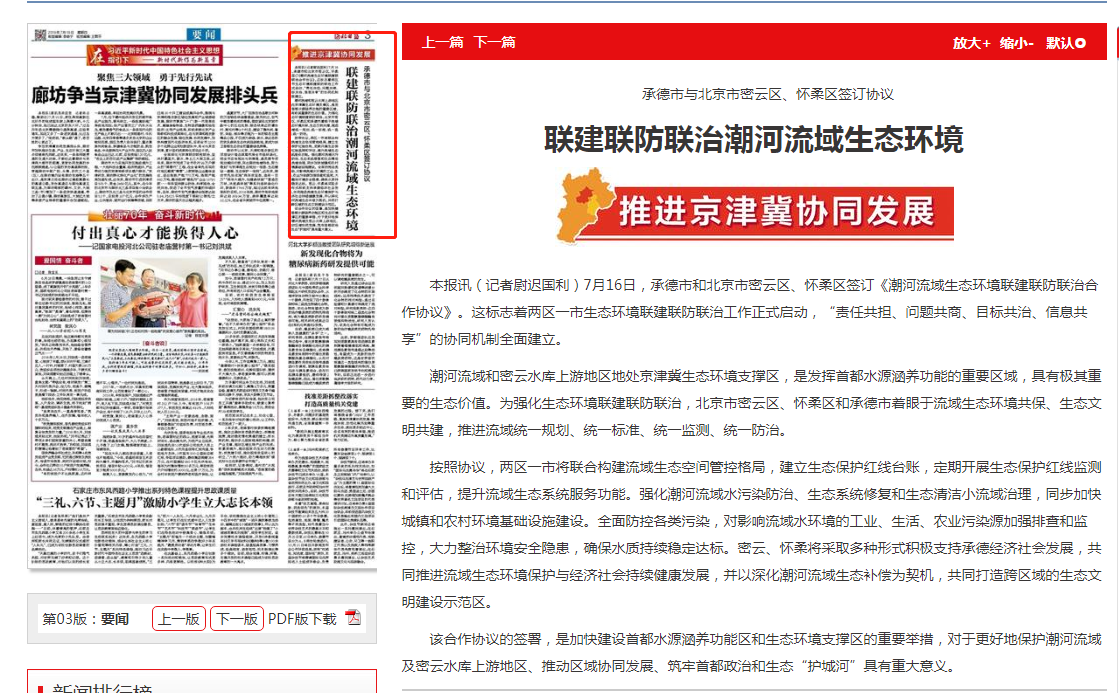Open next page 下一版
This screenshot has width=1119, height=693.
(x=237, y=619)
